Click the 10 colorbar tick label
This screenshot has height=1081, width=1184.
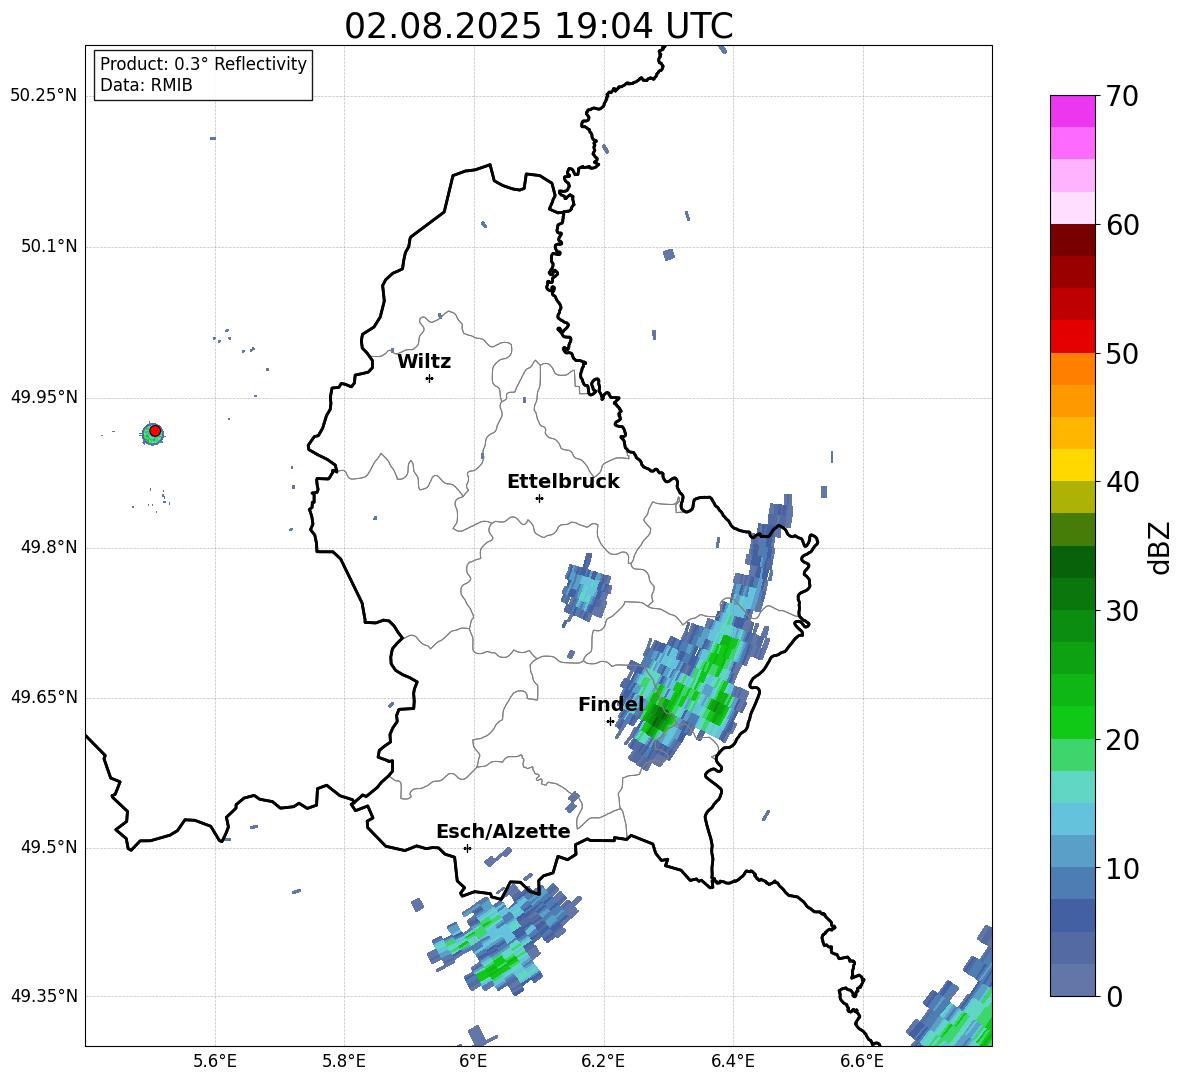(x=1122, y=868)
